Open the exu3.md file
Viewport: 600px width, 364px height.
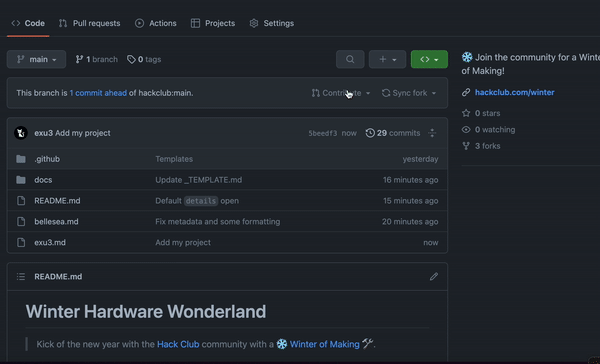coord(50,243)
